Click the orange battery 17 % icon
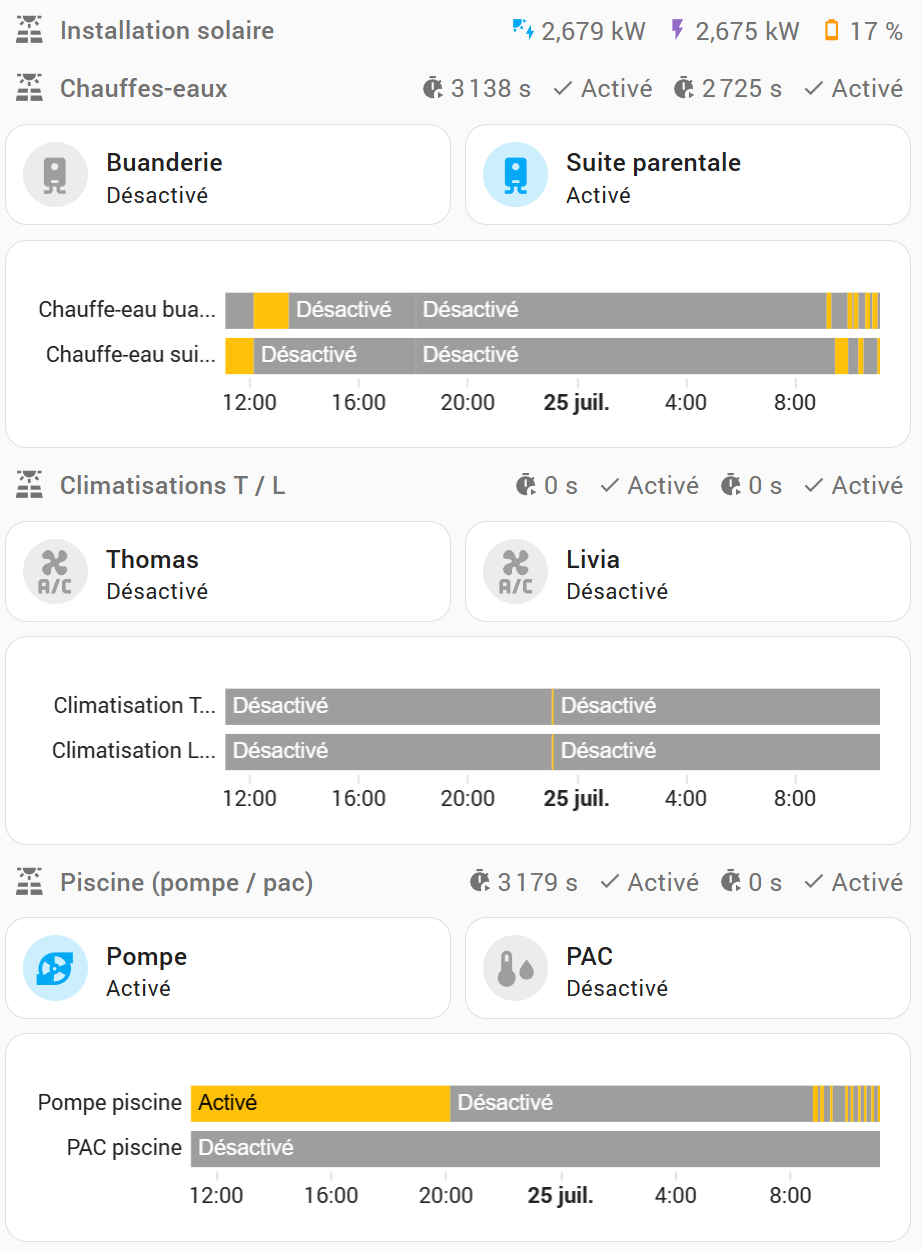 [831, 31]
